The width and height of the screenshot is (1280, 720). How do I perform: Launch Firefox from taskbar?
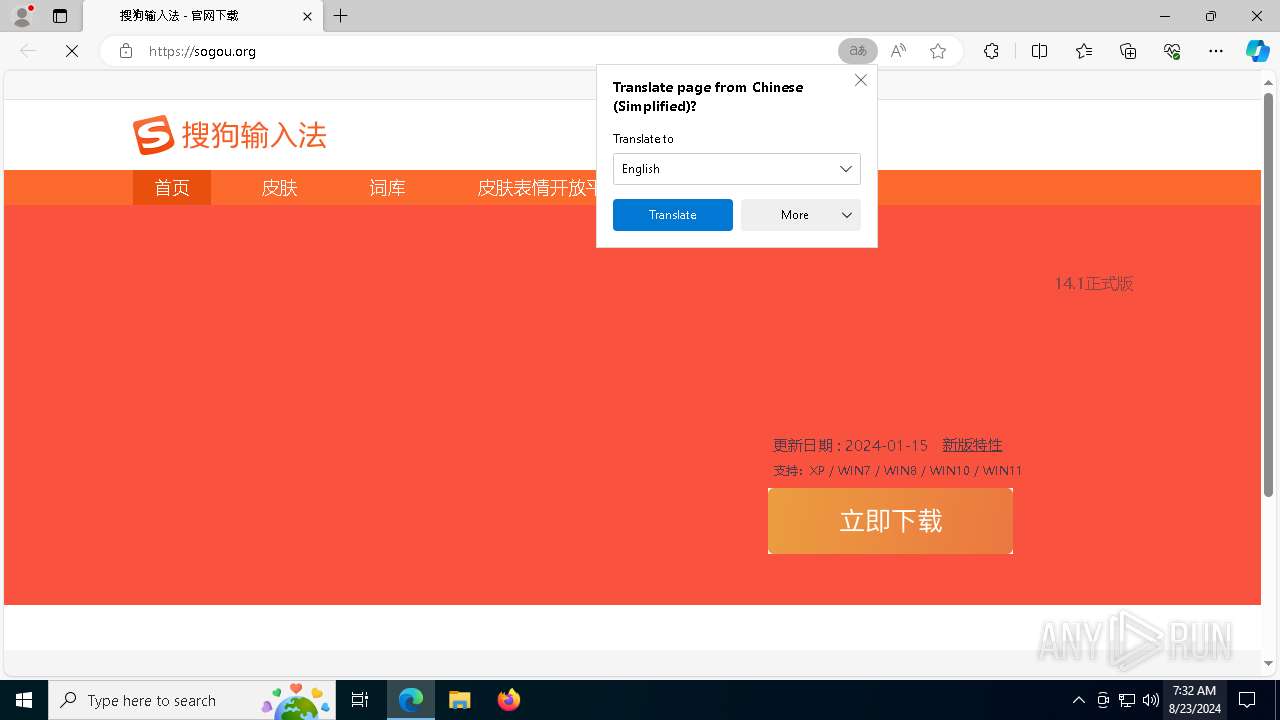pyautogui.click(x=509, y=700)
